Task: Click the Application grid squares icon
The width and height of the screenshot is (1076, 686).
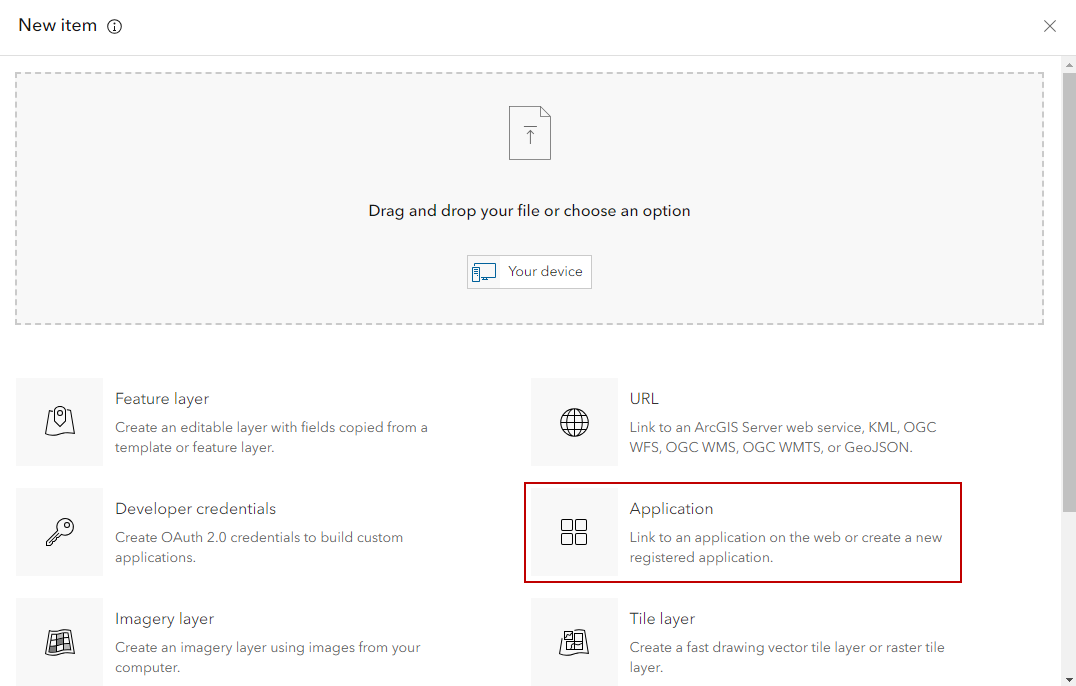Action: click(x=574, y=532)
